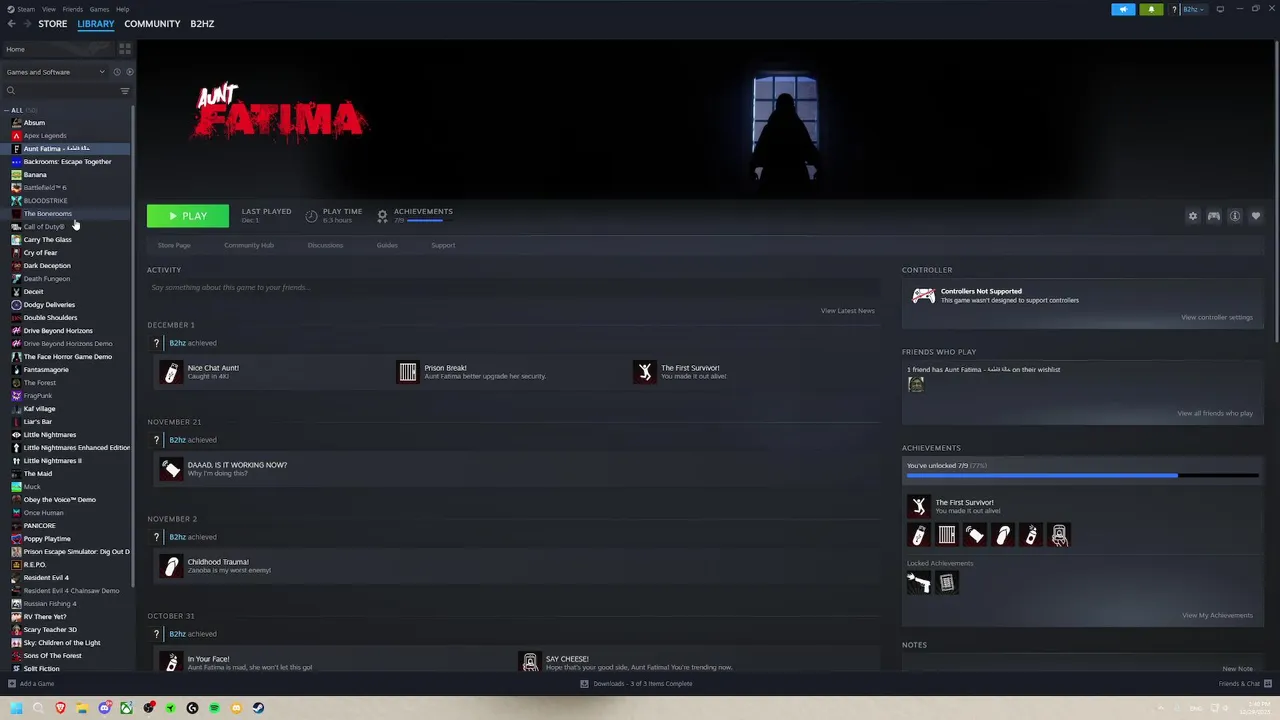Open the Friends menu
The height and width of the screenshot is (720, 1280).
pos(73,9)
